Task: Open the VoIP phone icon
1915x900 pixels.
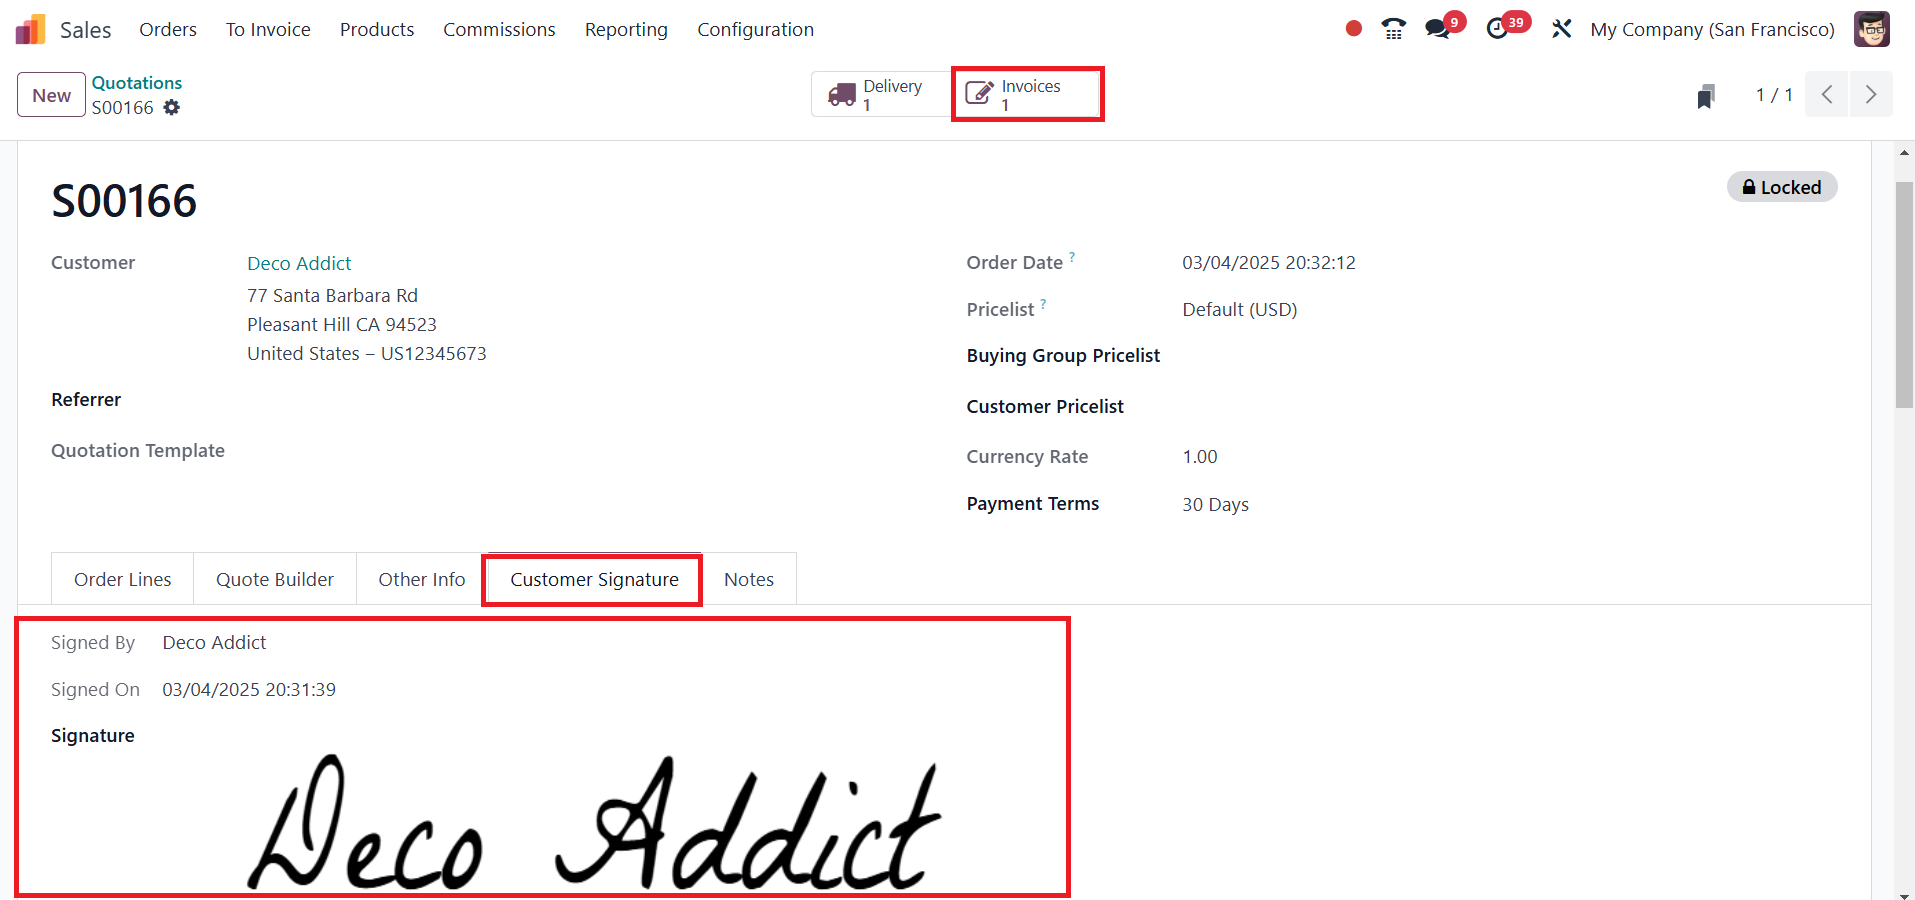Action: pyautogui.click(x=1393, y=29)
